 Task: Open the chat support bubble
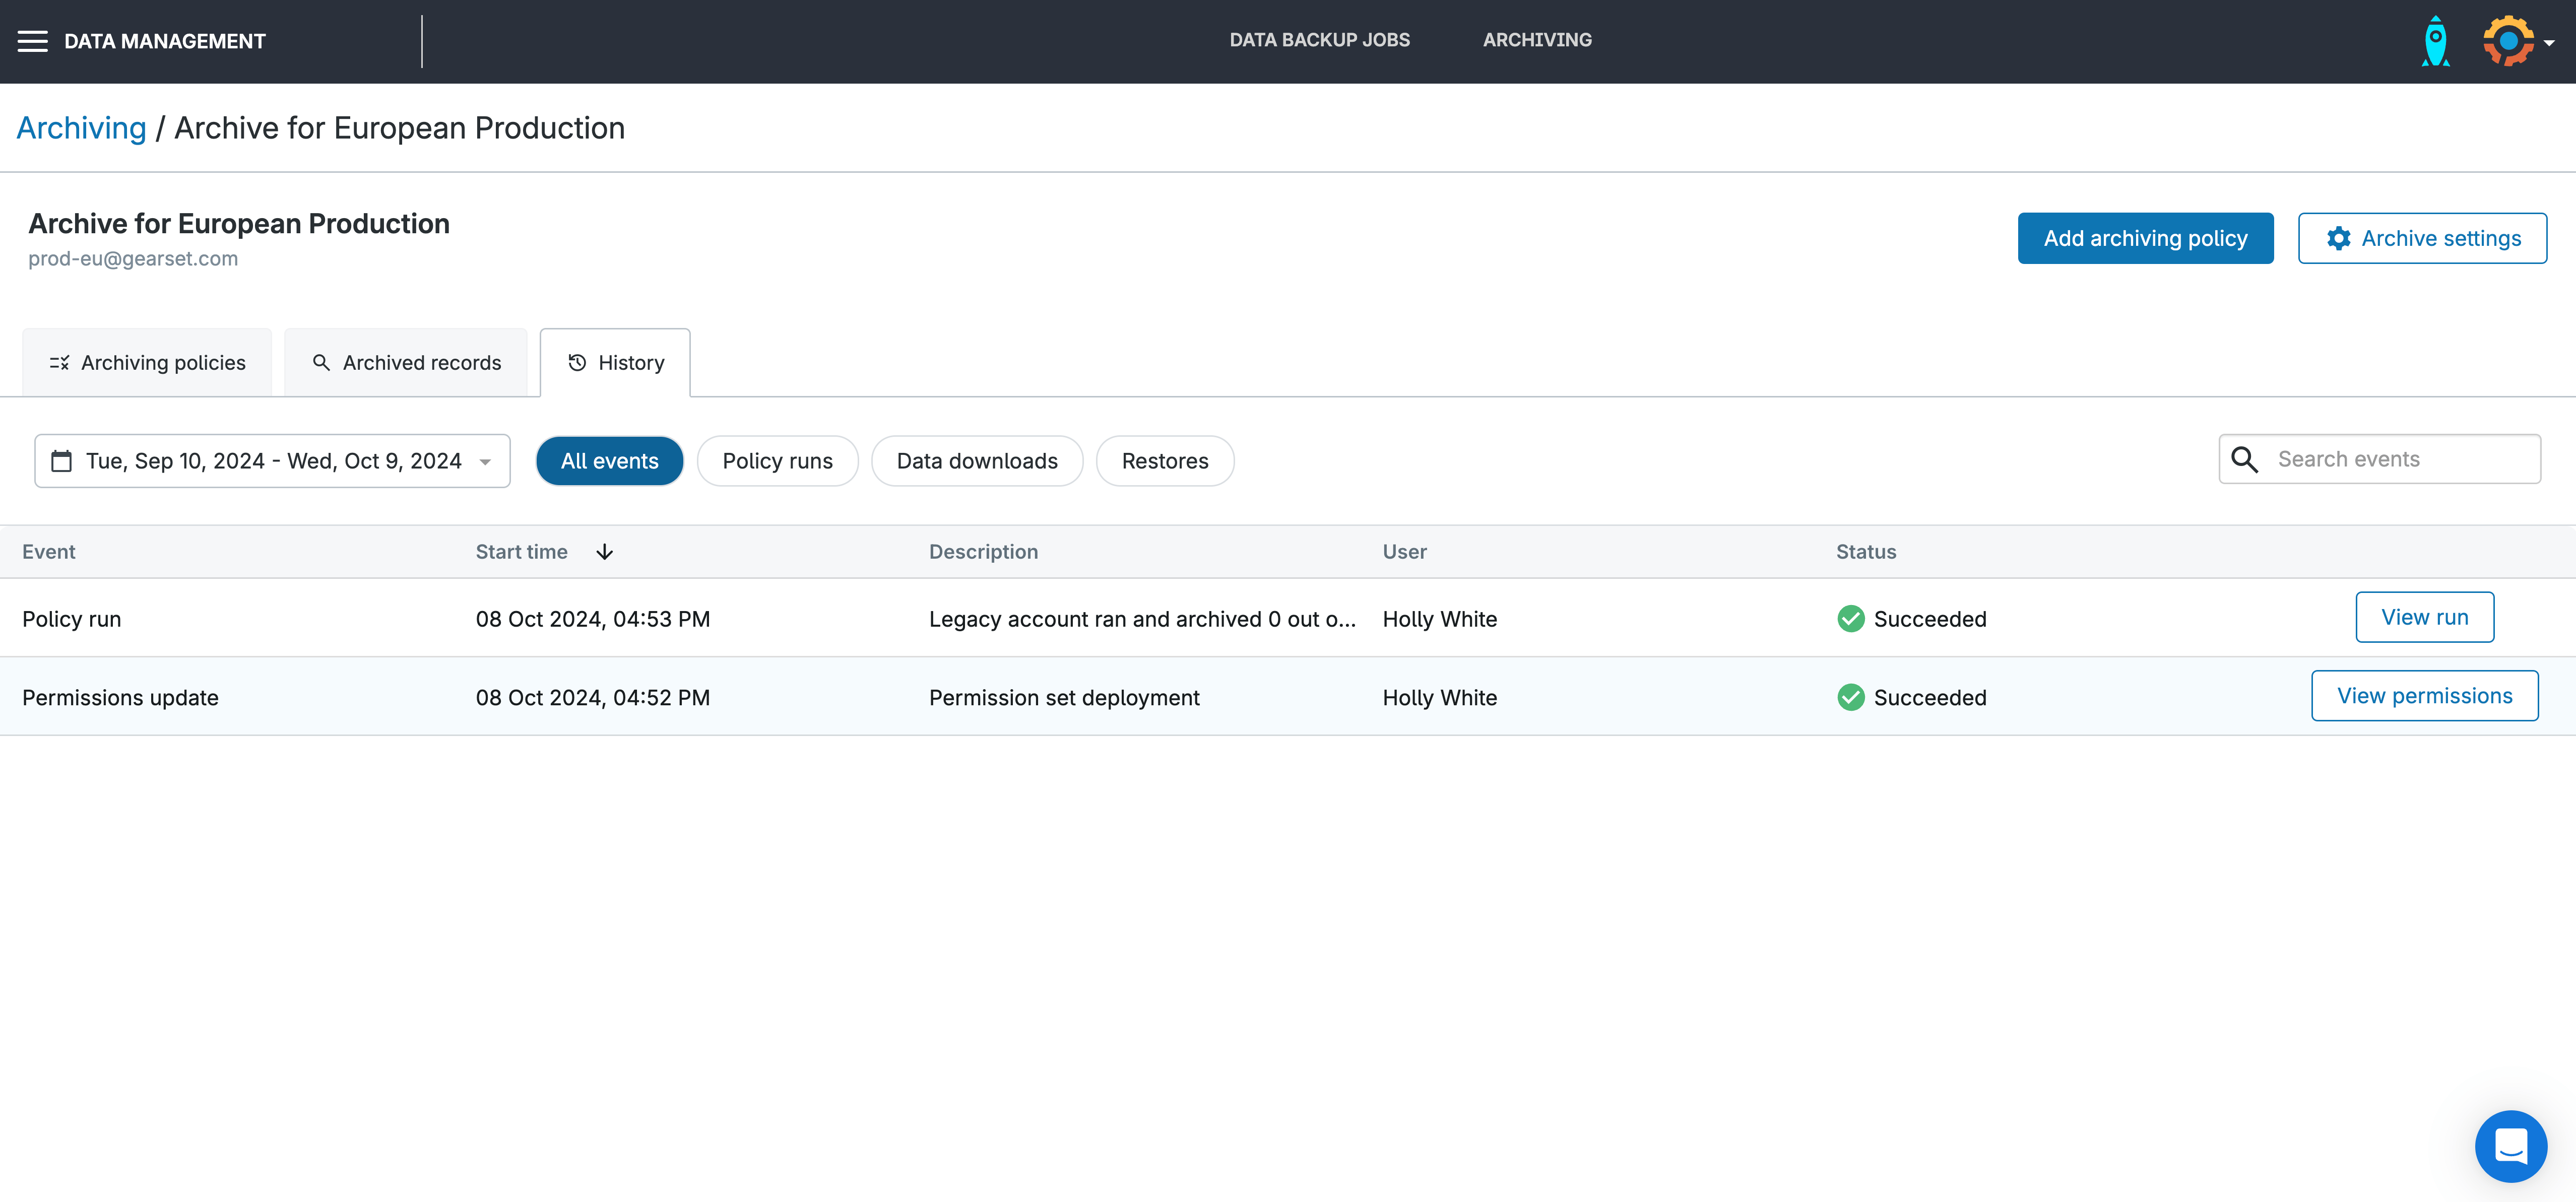[2510, 1146]
